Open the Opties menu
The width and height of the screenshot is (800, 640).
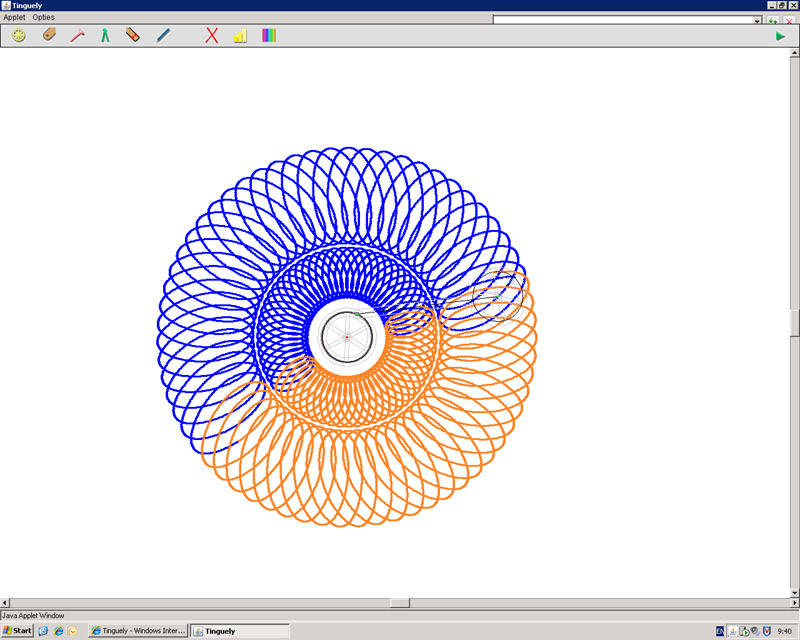click(44, 18)
